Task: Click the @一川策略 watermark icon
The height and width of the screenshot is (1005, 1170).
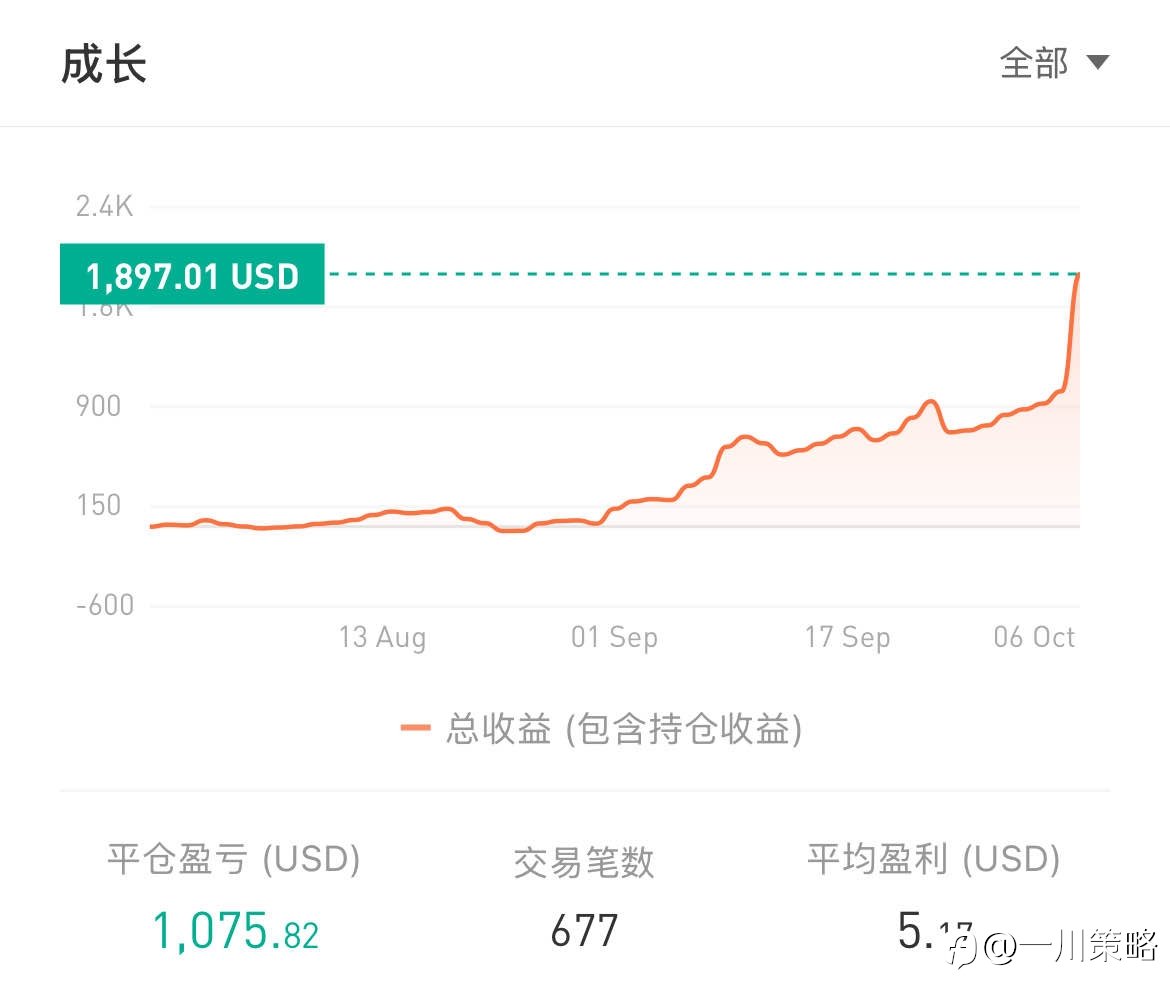Action: click(962, 945)
